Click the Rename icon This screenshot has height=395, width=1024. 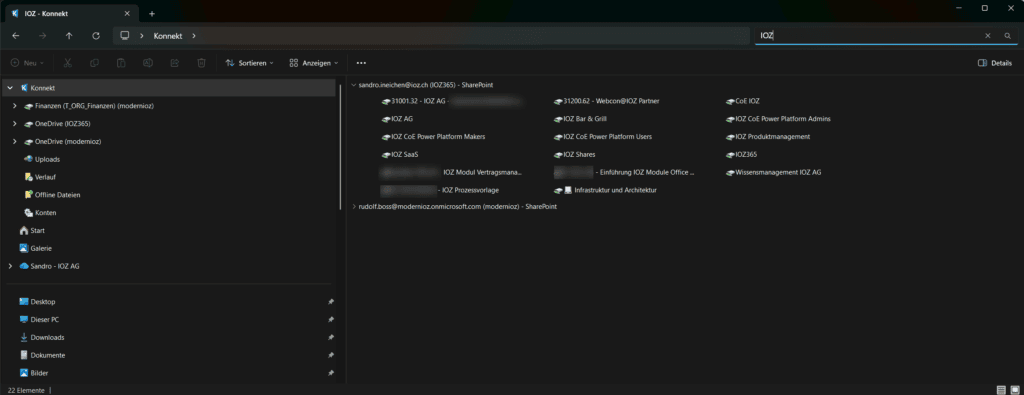tap(148, 63)
